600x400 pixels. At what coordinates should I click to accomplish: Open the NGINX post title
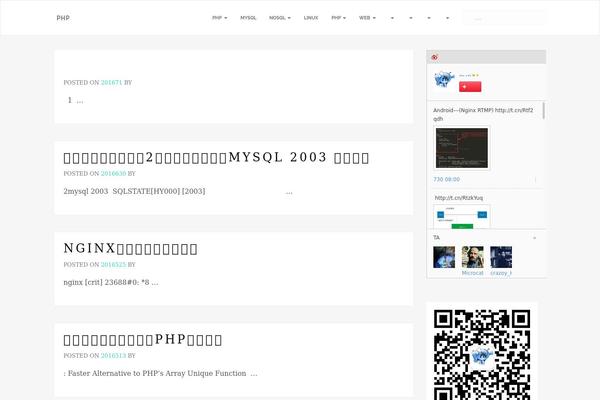point(130,249)
